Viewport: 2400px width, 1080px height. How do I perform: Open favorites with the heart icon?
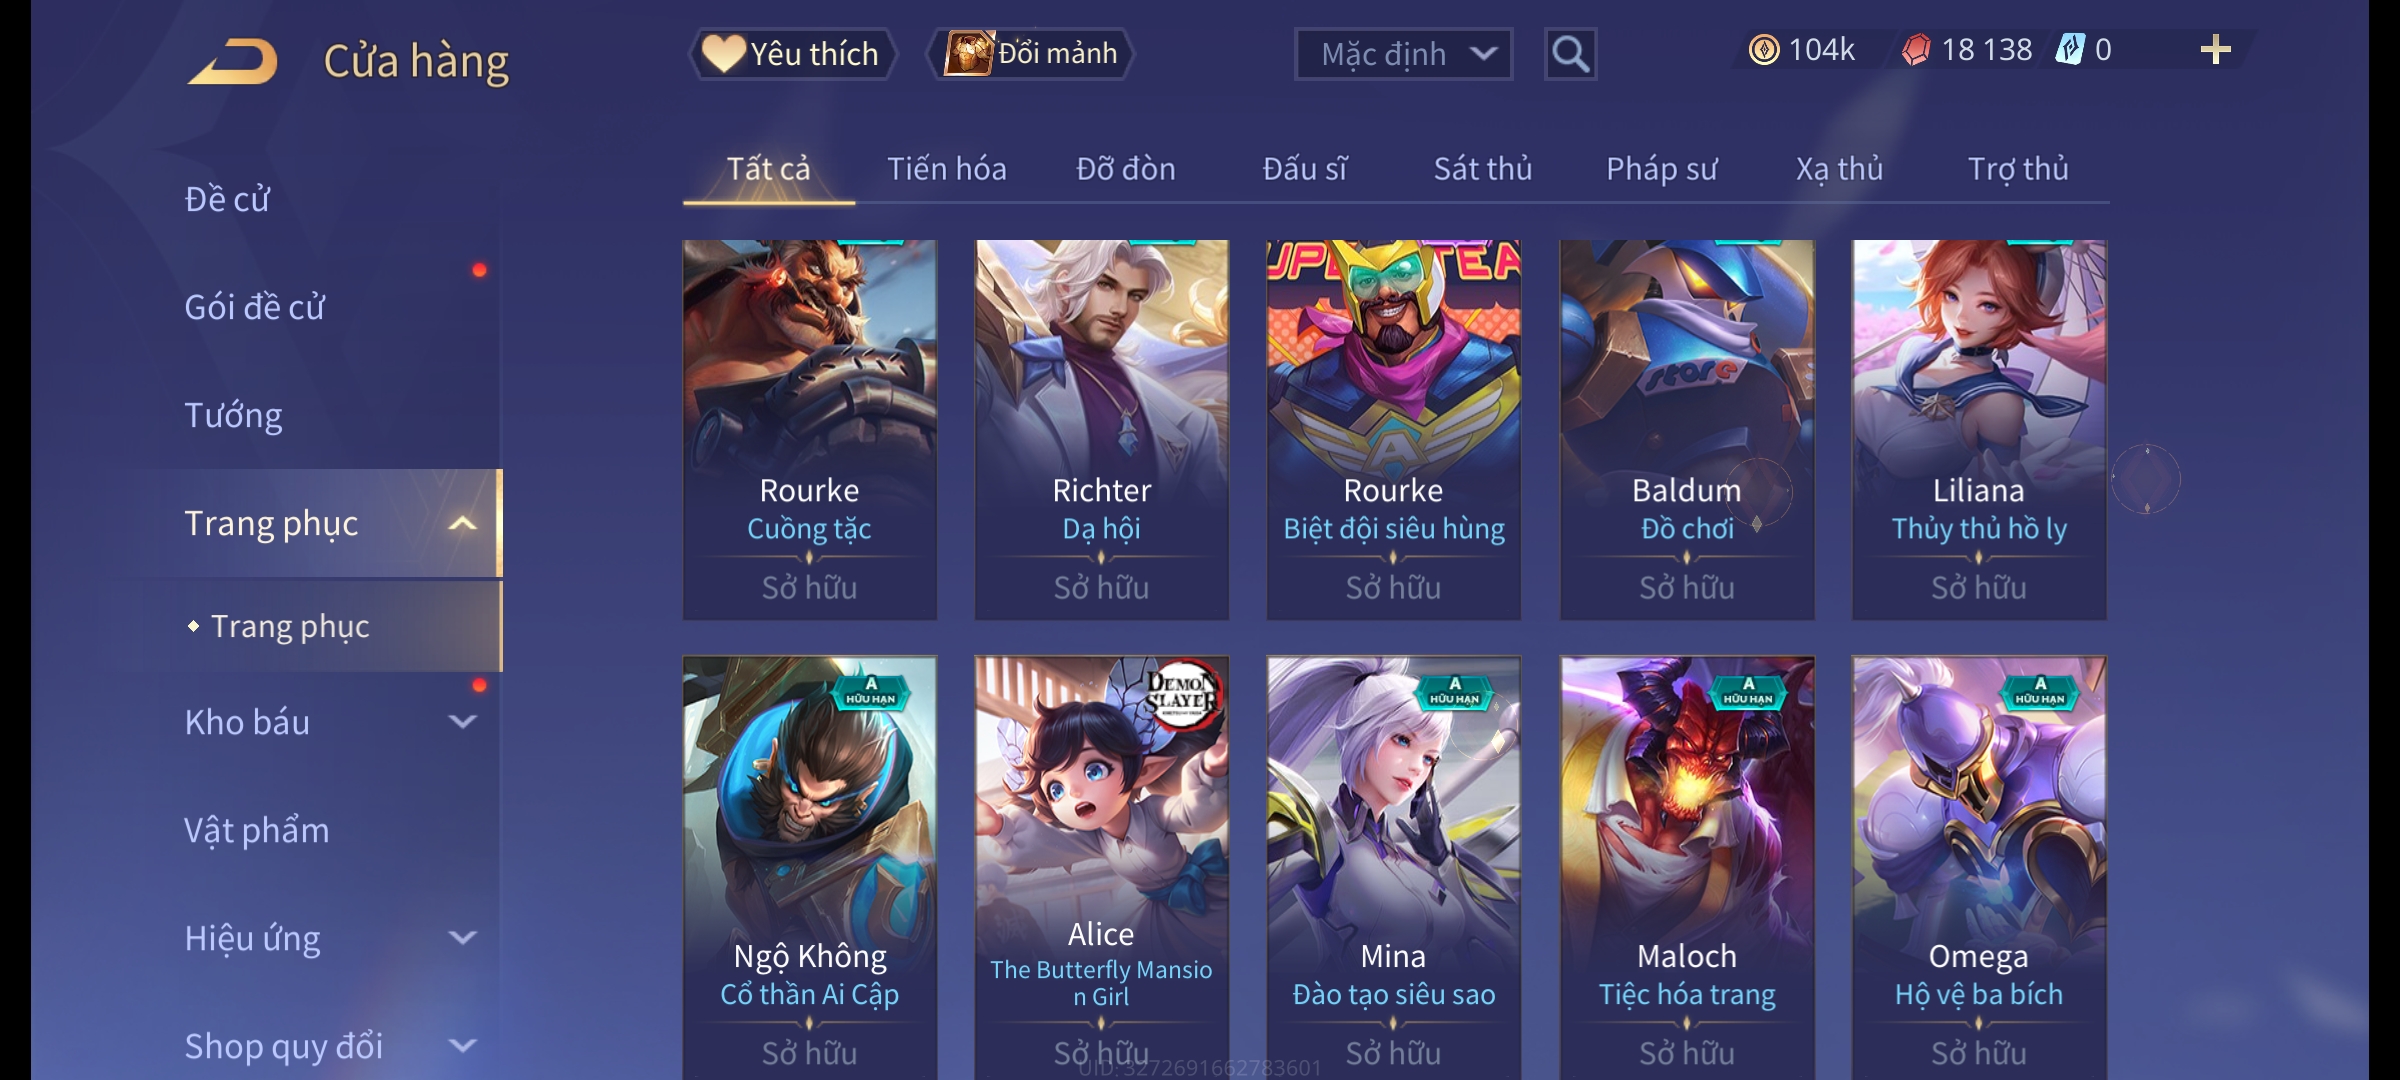click(722, 53)
